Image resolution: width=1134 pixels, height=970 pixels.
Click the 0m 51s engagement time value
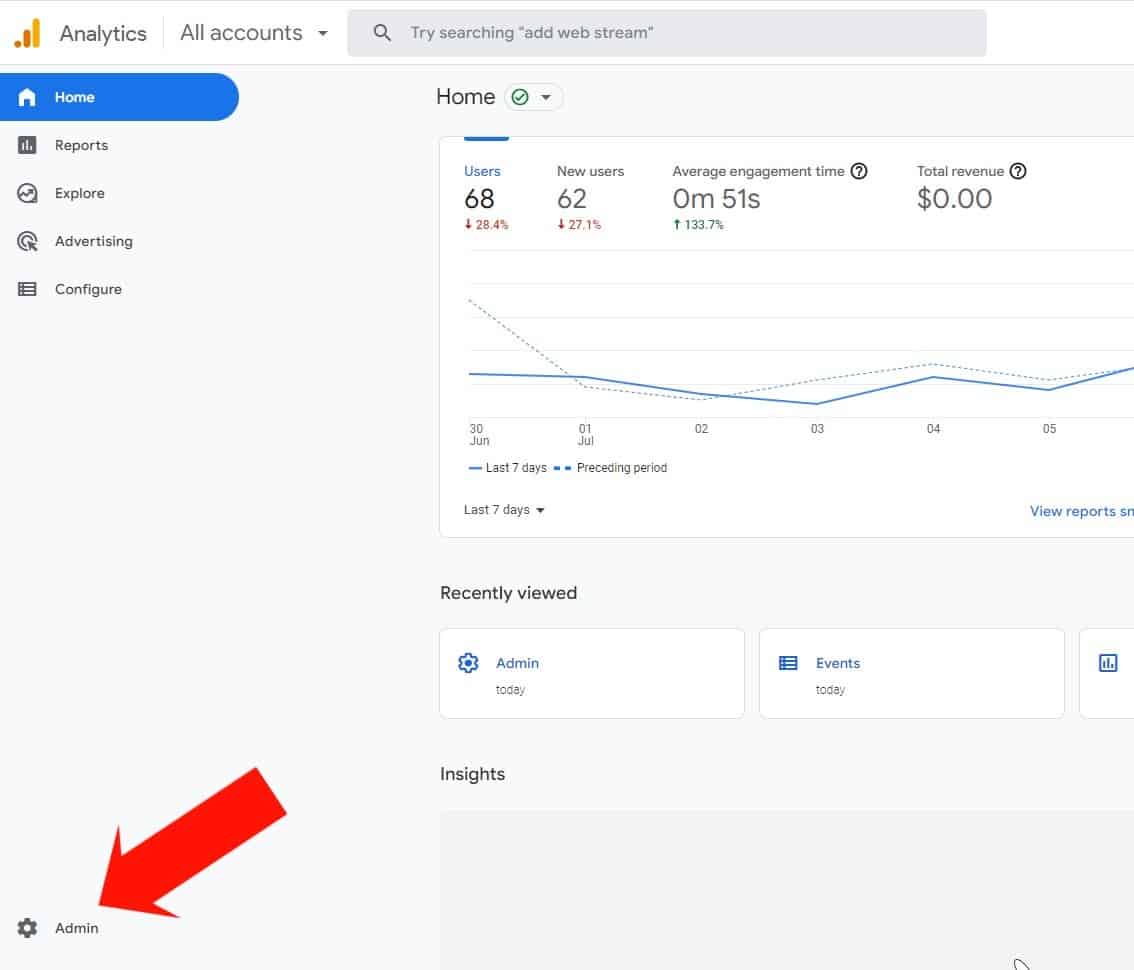716,199
